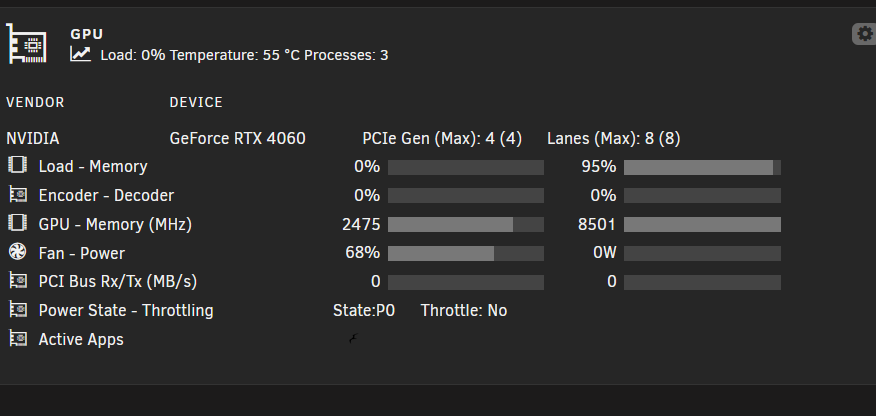Click the 8501 memory clock bar
The height and width of the screenshot is (416, 876).
click(x=702, y=224)
